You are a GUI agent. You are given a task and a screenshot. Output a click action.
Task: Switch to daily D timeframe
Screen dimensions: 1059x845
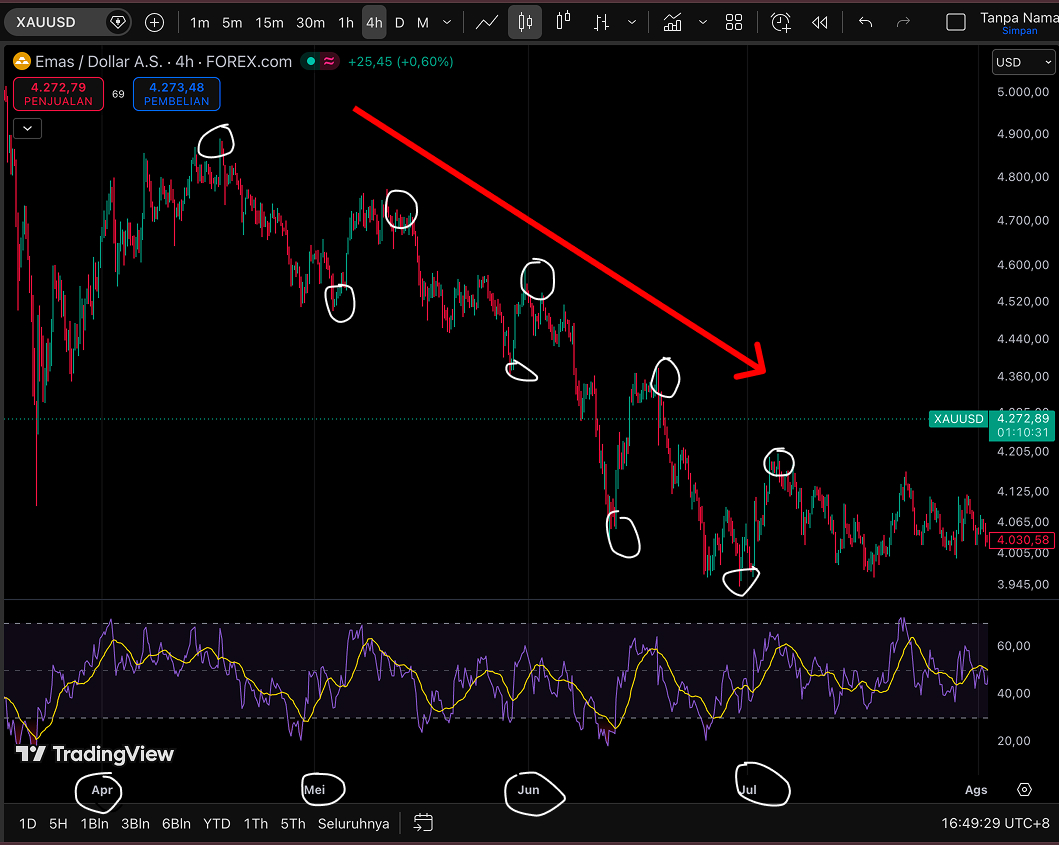(399, 22)
